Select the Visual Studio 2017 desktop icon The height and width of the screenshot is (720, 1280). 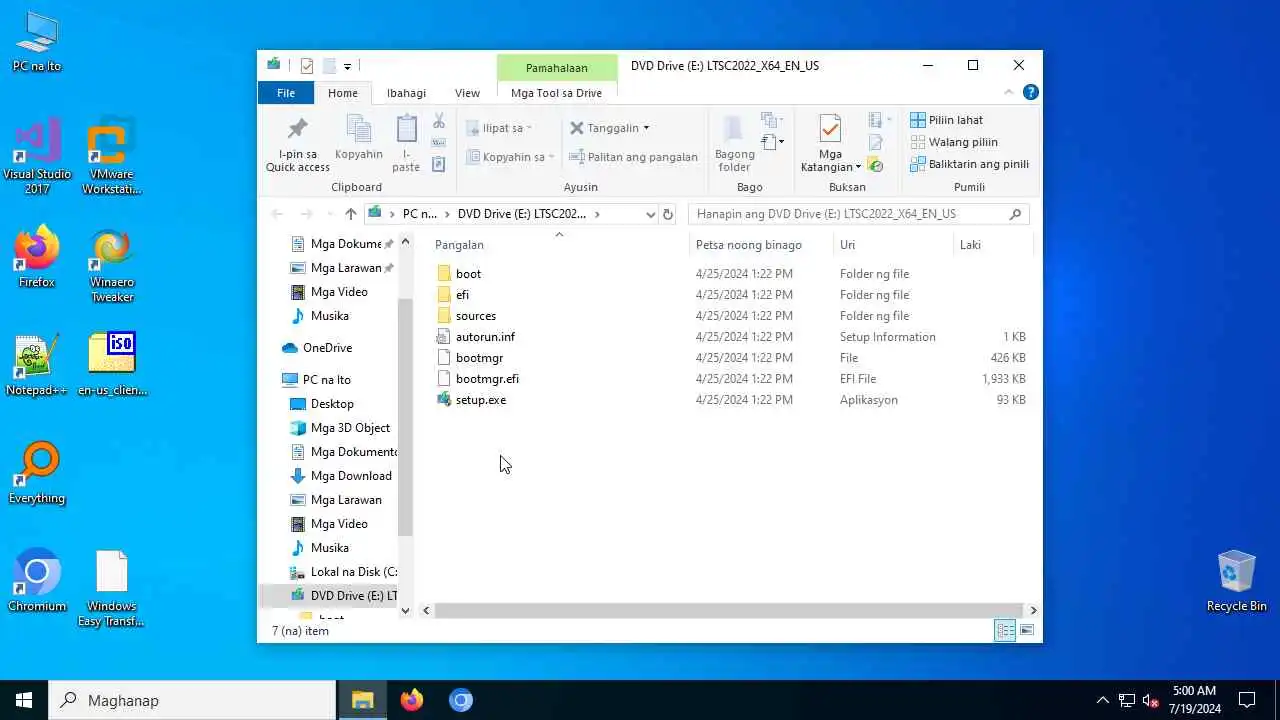coord(37,156)
